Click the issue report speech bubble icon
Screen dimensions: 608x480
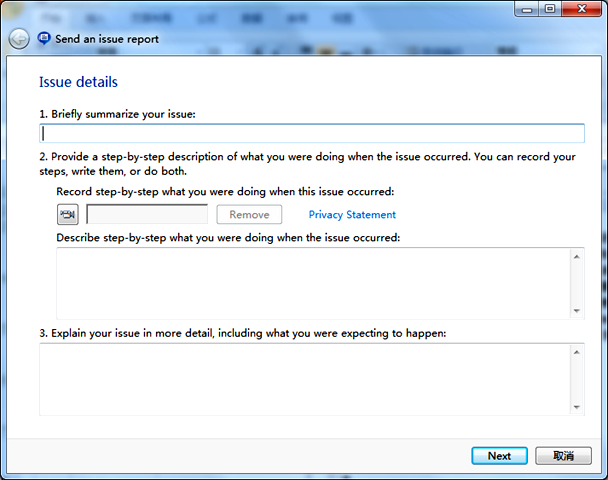[x=44, y=38]
